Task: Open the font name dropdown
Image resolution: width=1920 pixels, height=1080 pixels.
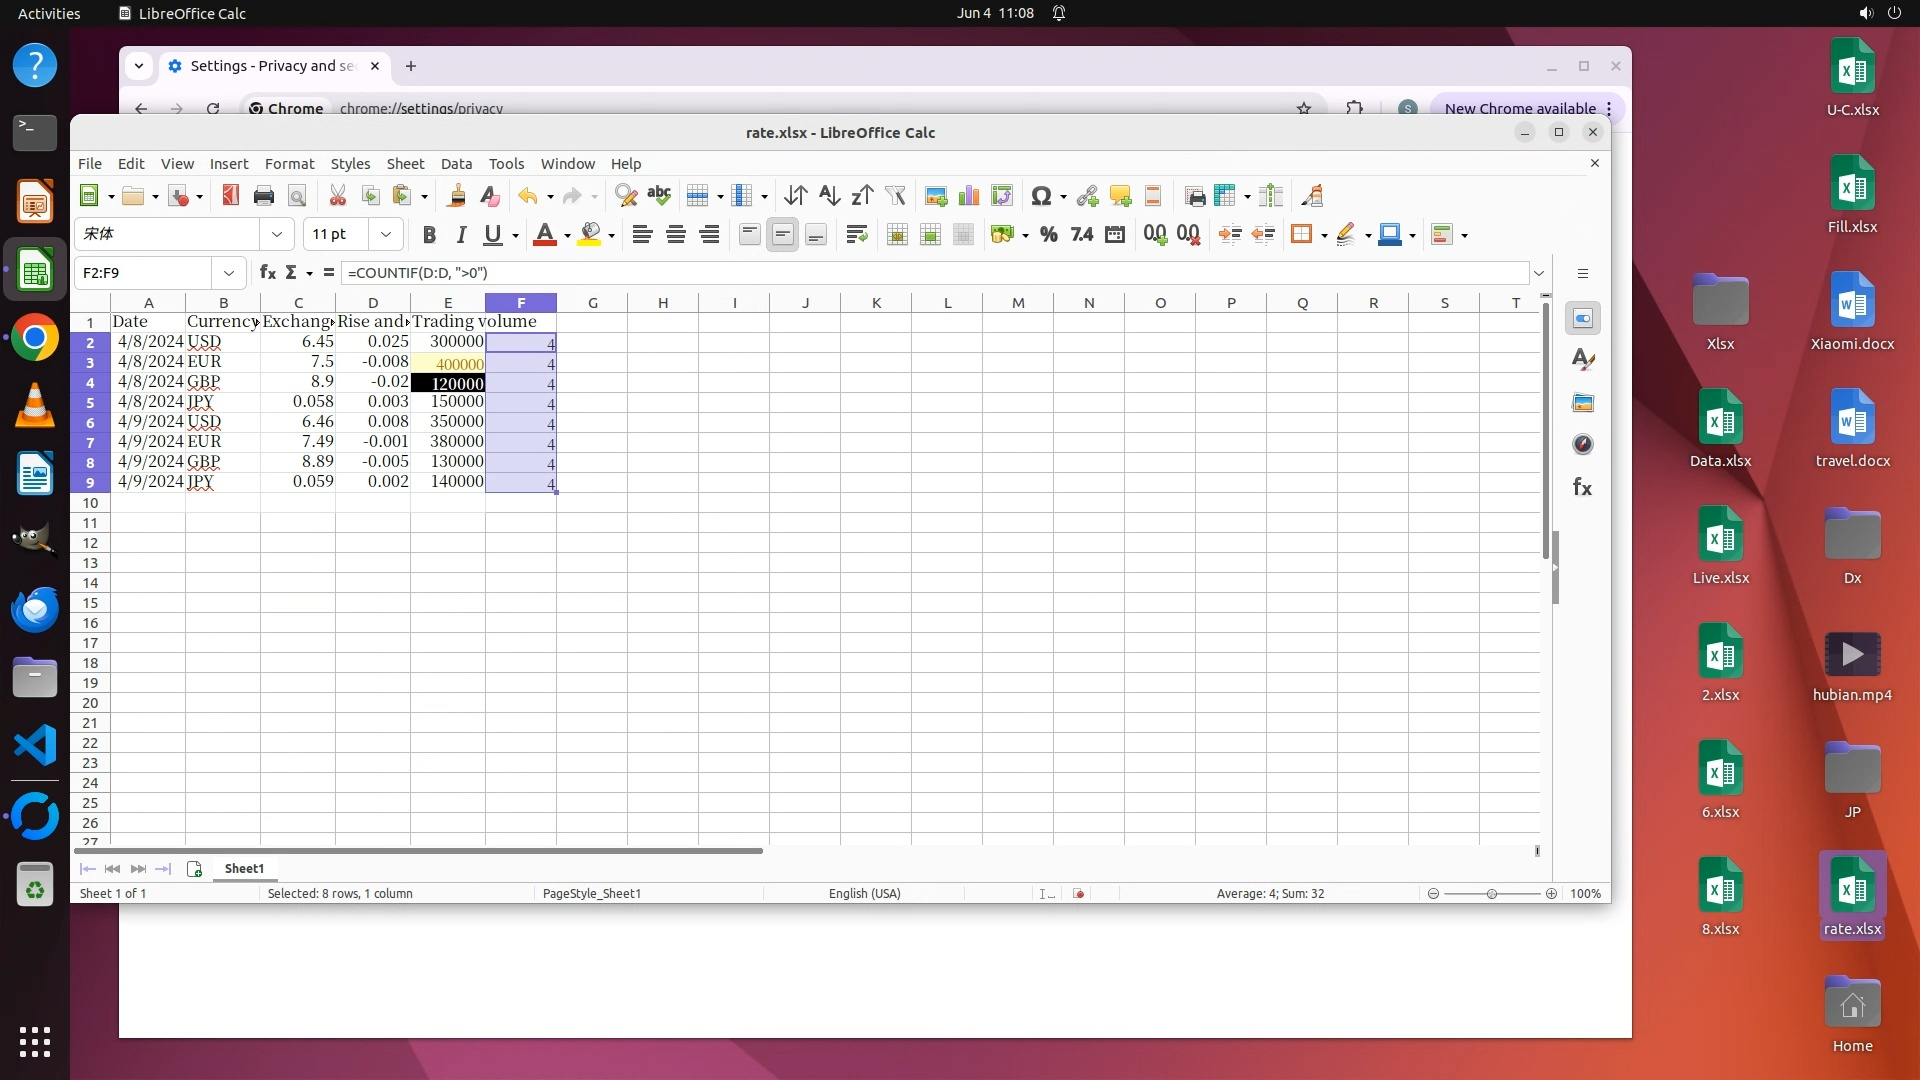Action: 277,235
